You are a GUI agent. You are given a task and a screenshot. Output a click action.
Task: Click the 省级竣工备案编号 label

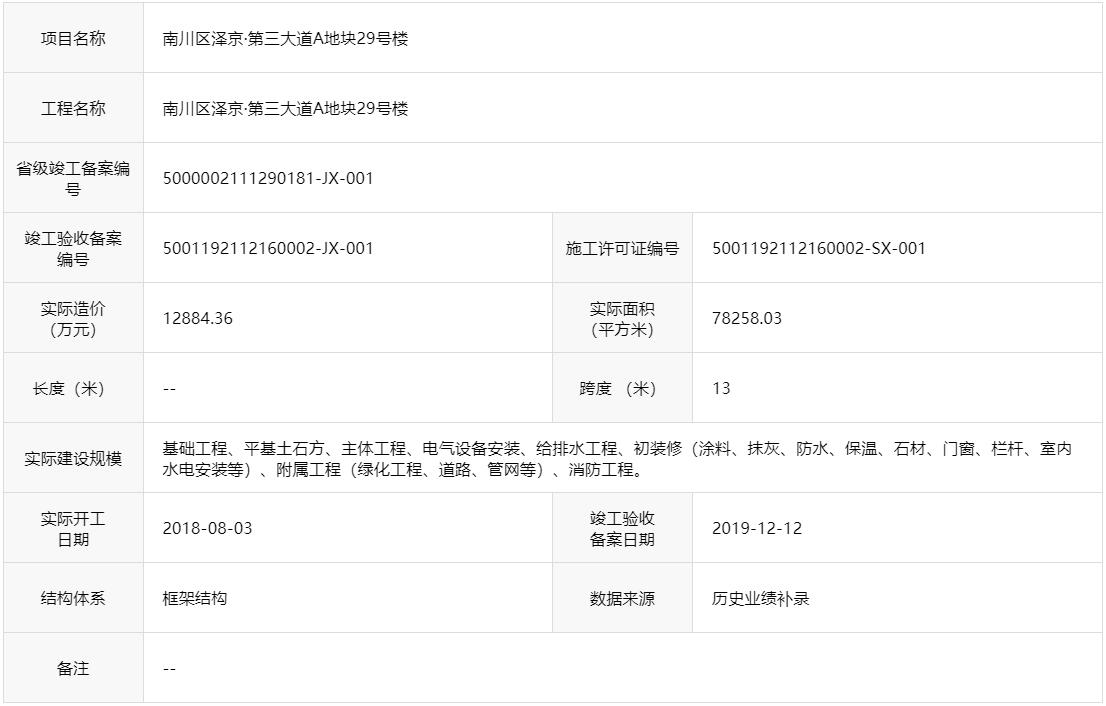pyautogui.click(x=73, y=178)
